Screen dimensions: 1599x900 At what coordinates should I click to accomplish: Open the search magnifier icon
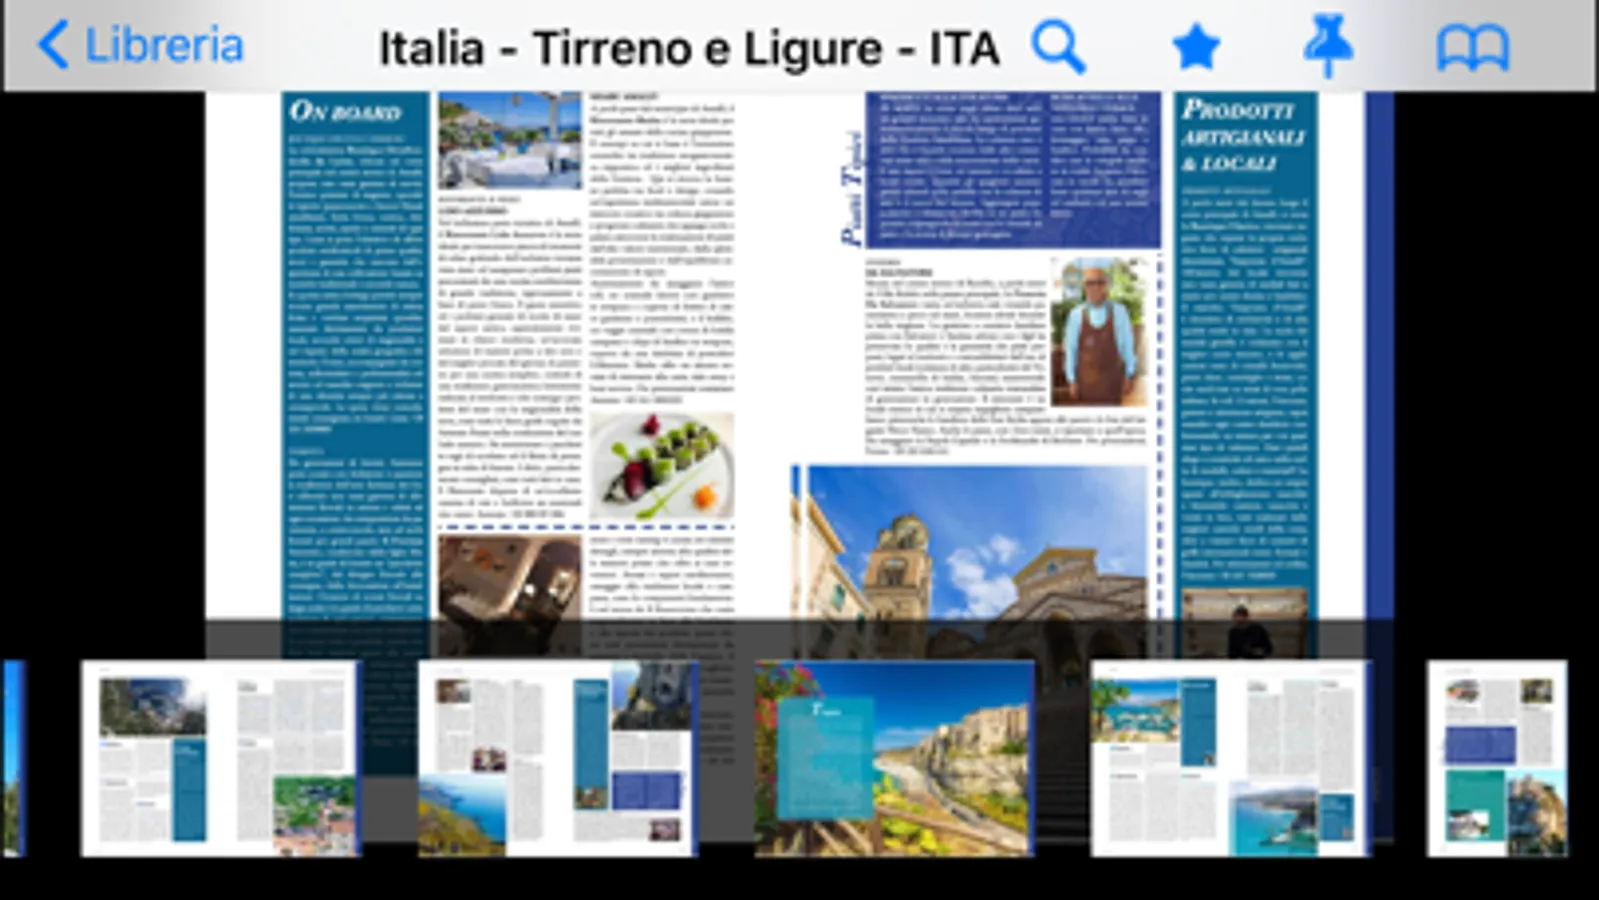[x=1059, y=47]
